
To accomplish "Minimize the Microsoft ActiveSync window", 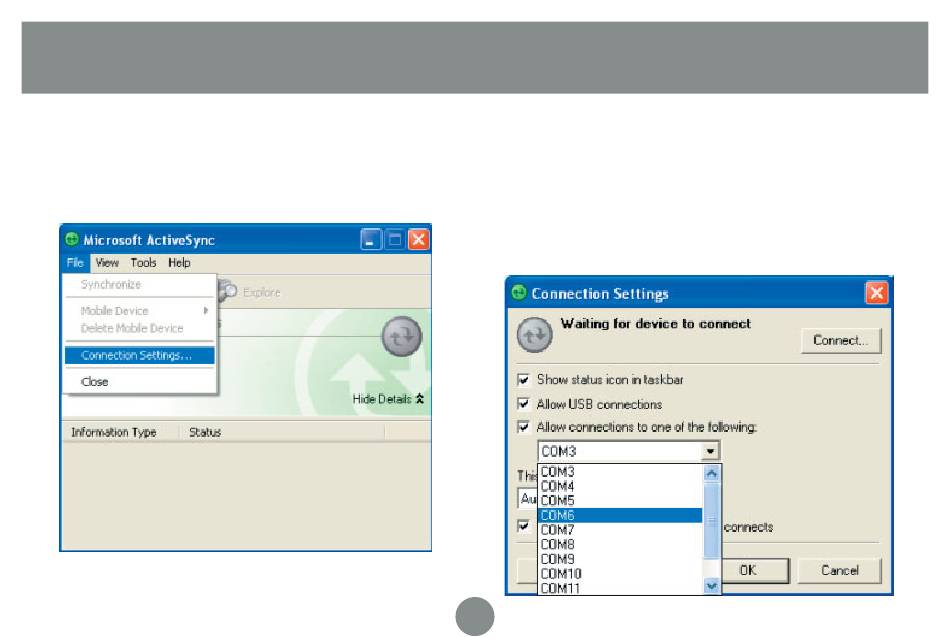I will tap(371, 239).
